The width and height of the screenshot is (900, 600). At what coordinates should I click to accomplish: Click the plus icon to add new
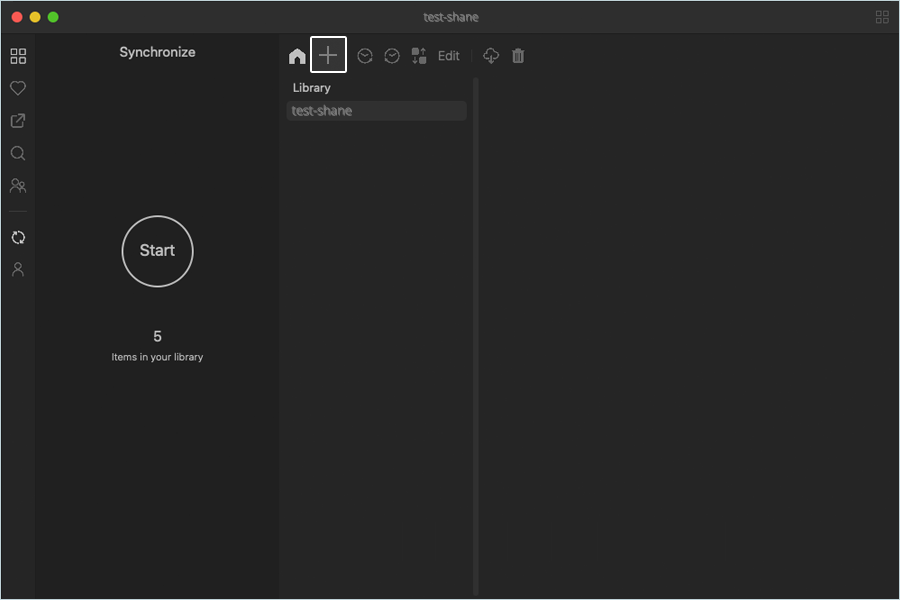pyautogui.click(x=328, y=55)
